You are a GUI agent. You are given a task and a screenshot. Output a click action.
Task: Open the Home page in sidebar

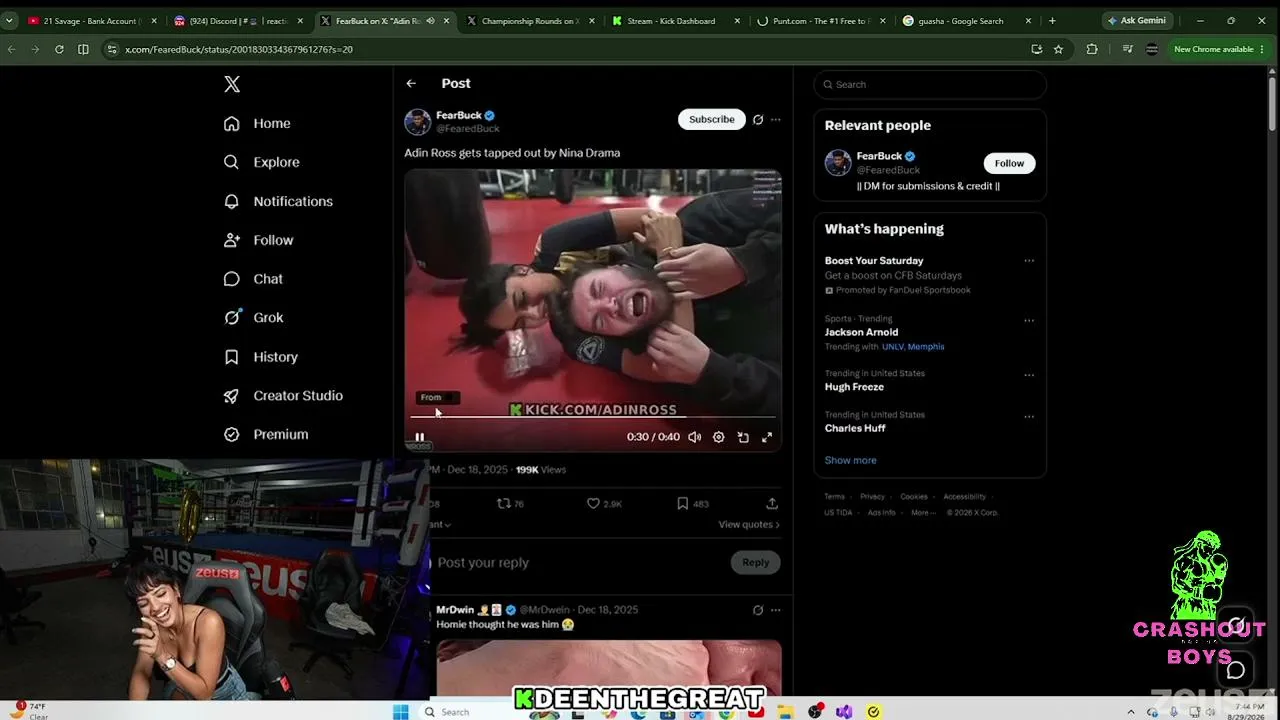pos(257,123)
